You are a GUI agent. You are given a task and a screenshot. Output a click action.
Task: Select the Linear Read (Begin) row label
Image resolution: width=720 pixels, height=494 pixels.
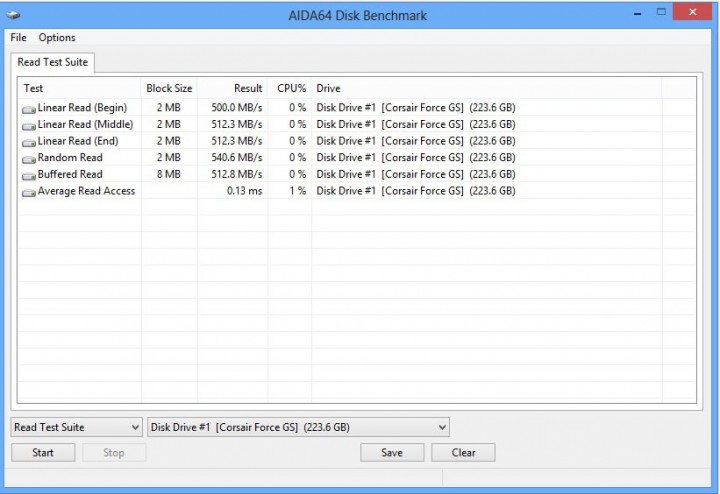point(82,107)
